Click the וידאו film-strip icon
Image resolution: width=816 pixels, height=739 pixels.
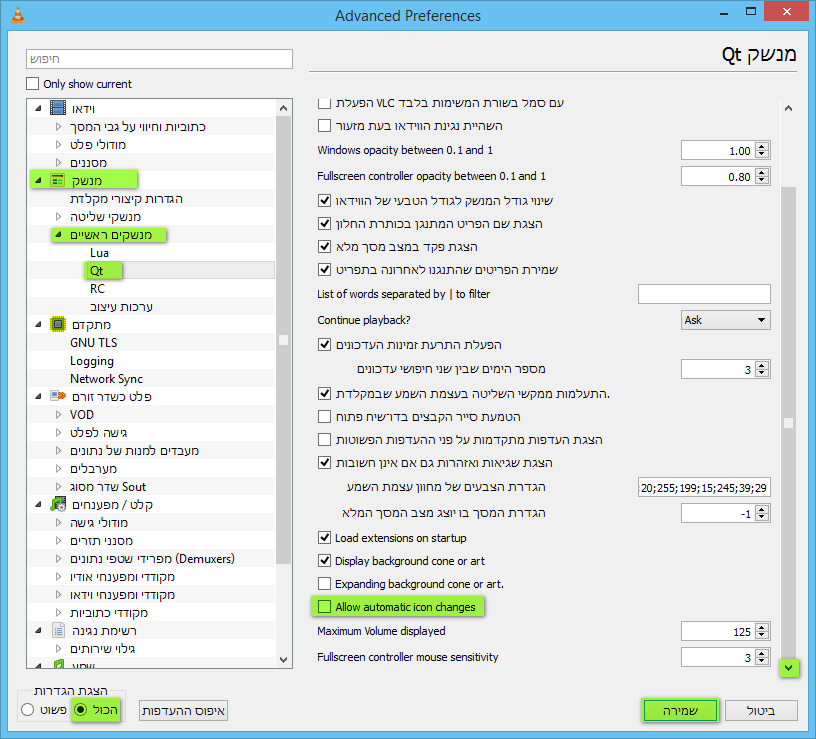58,108
